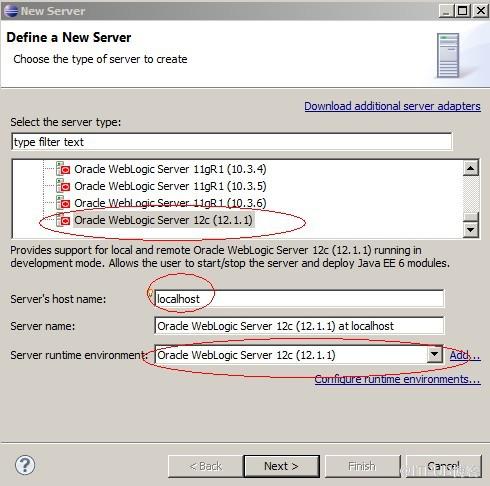
Task: Select Oracle WebLogic Server 11gR1 (10.3.4) entry
Action: [x=170, y=169]
